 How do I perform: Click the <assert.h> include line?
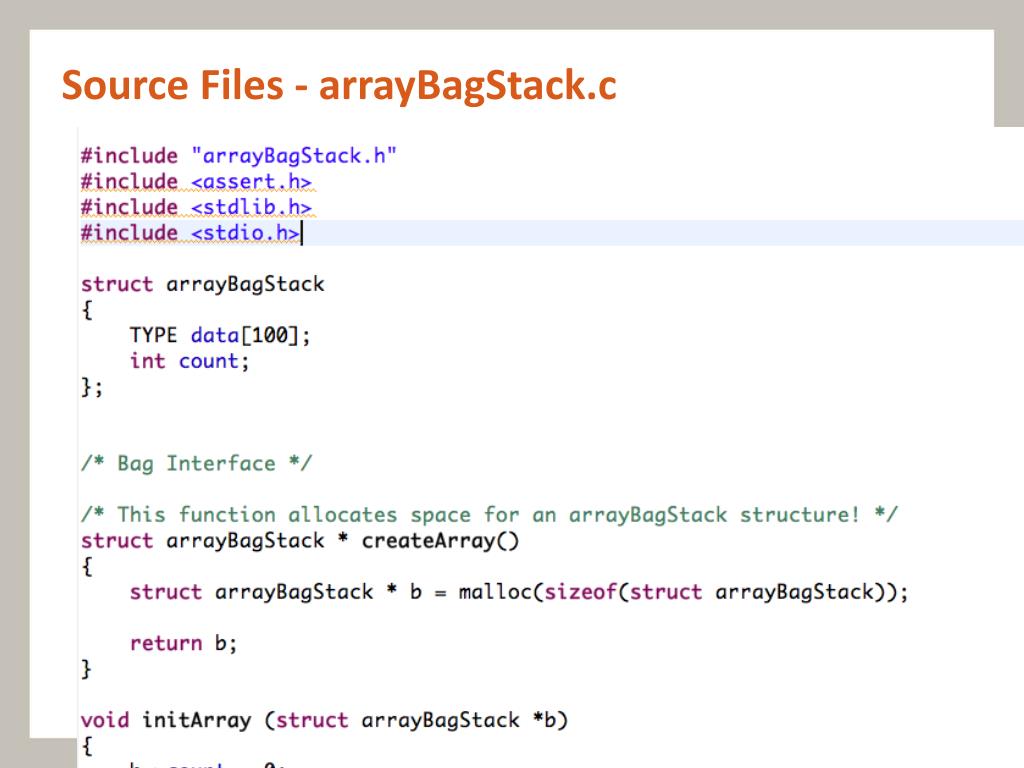(196, 182)
